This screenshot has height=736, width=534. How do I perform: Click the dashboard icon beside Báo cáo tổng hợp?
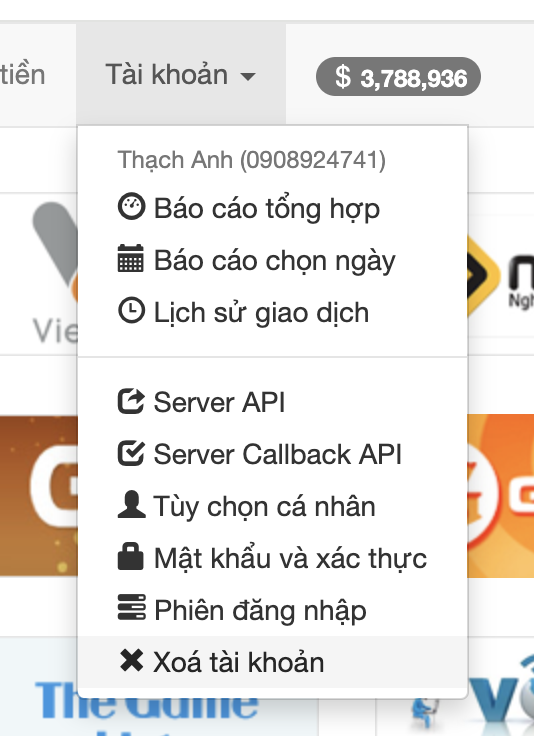click(131, 207)
